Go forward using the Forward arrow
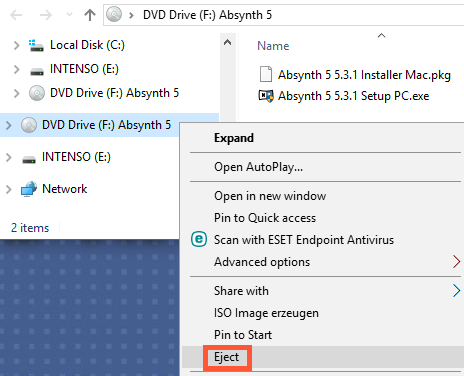 pos(46,15)
